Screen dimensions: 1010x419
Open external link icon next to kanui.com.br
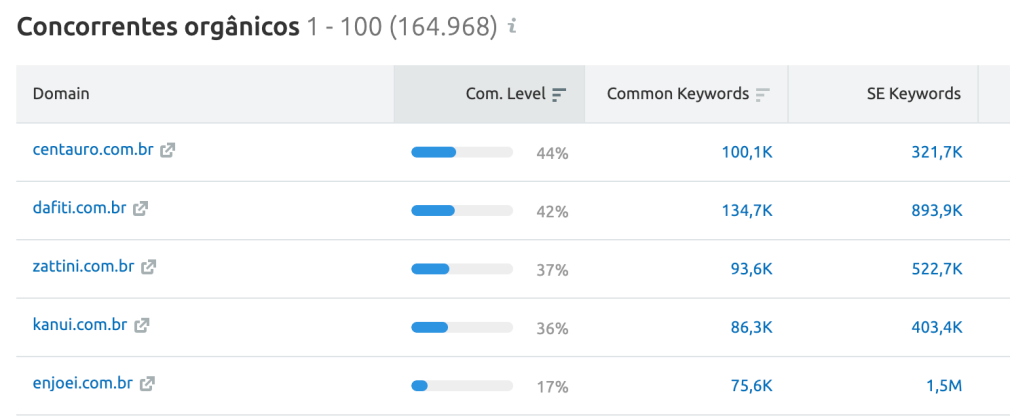142,325
